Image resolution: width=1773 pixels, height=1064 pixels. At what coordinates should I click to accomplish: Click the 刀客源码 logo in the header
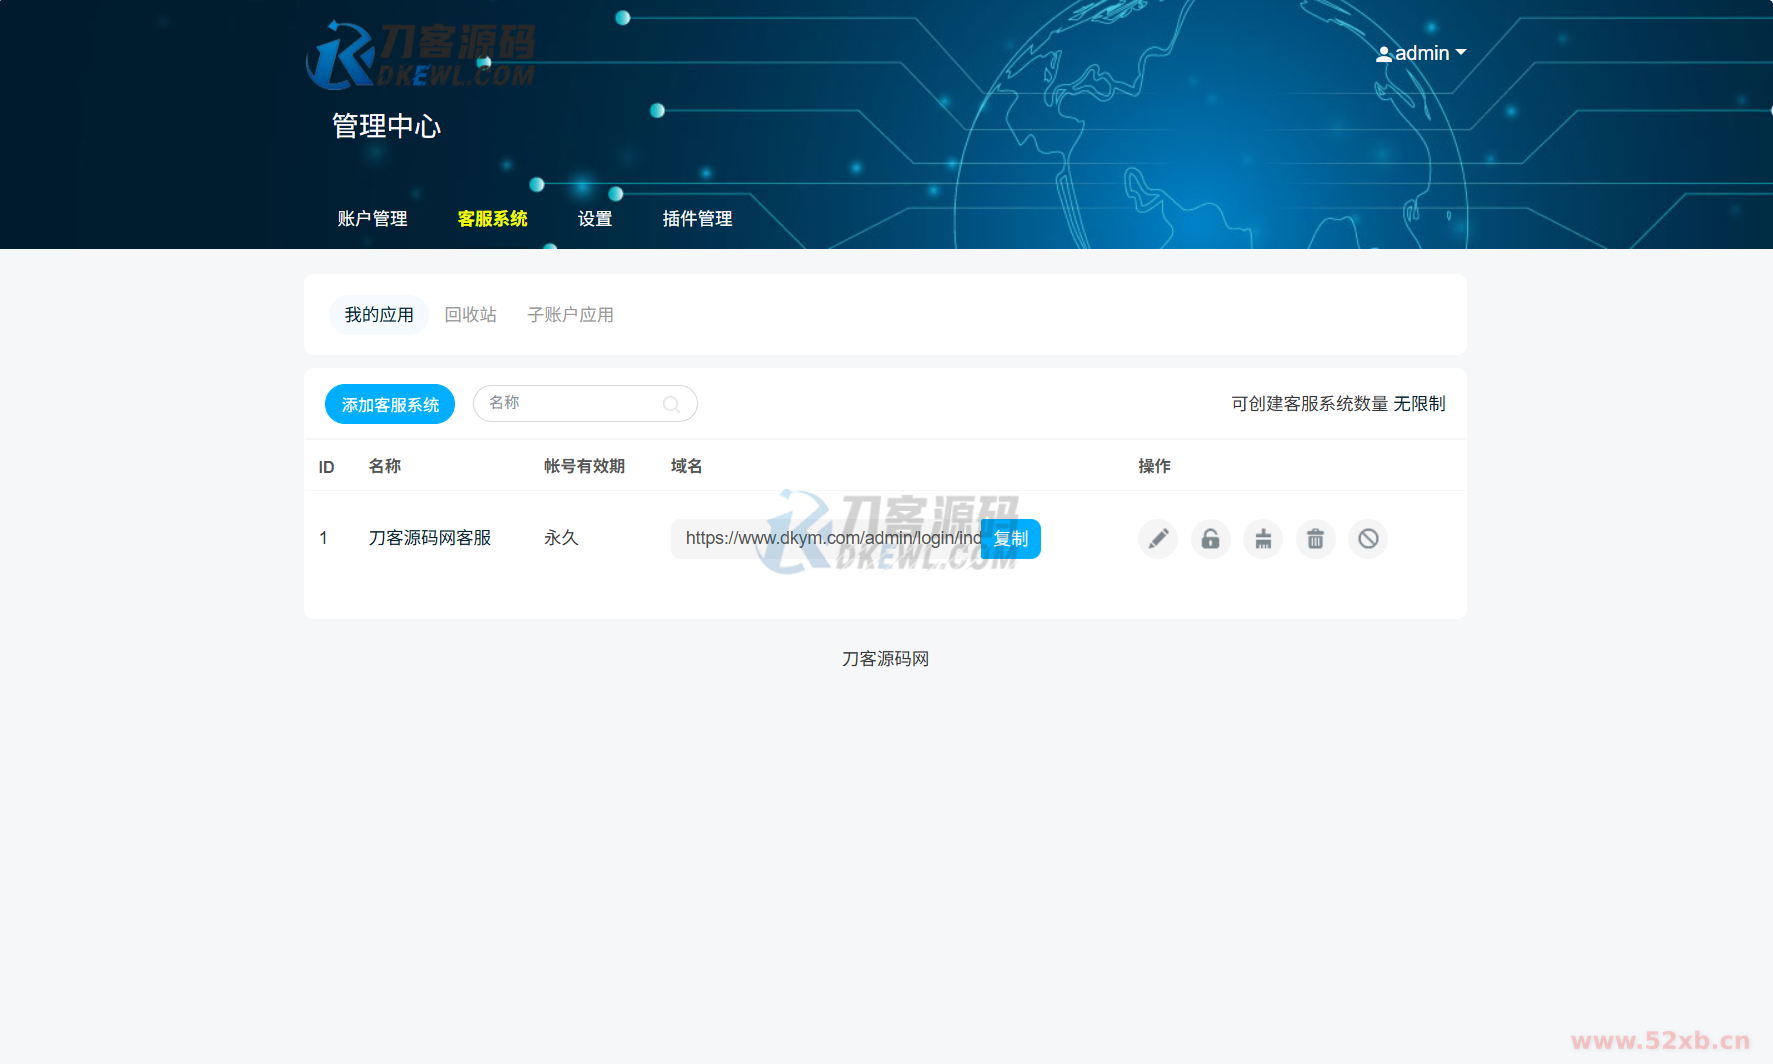point(420,55)
